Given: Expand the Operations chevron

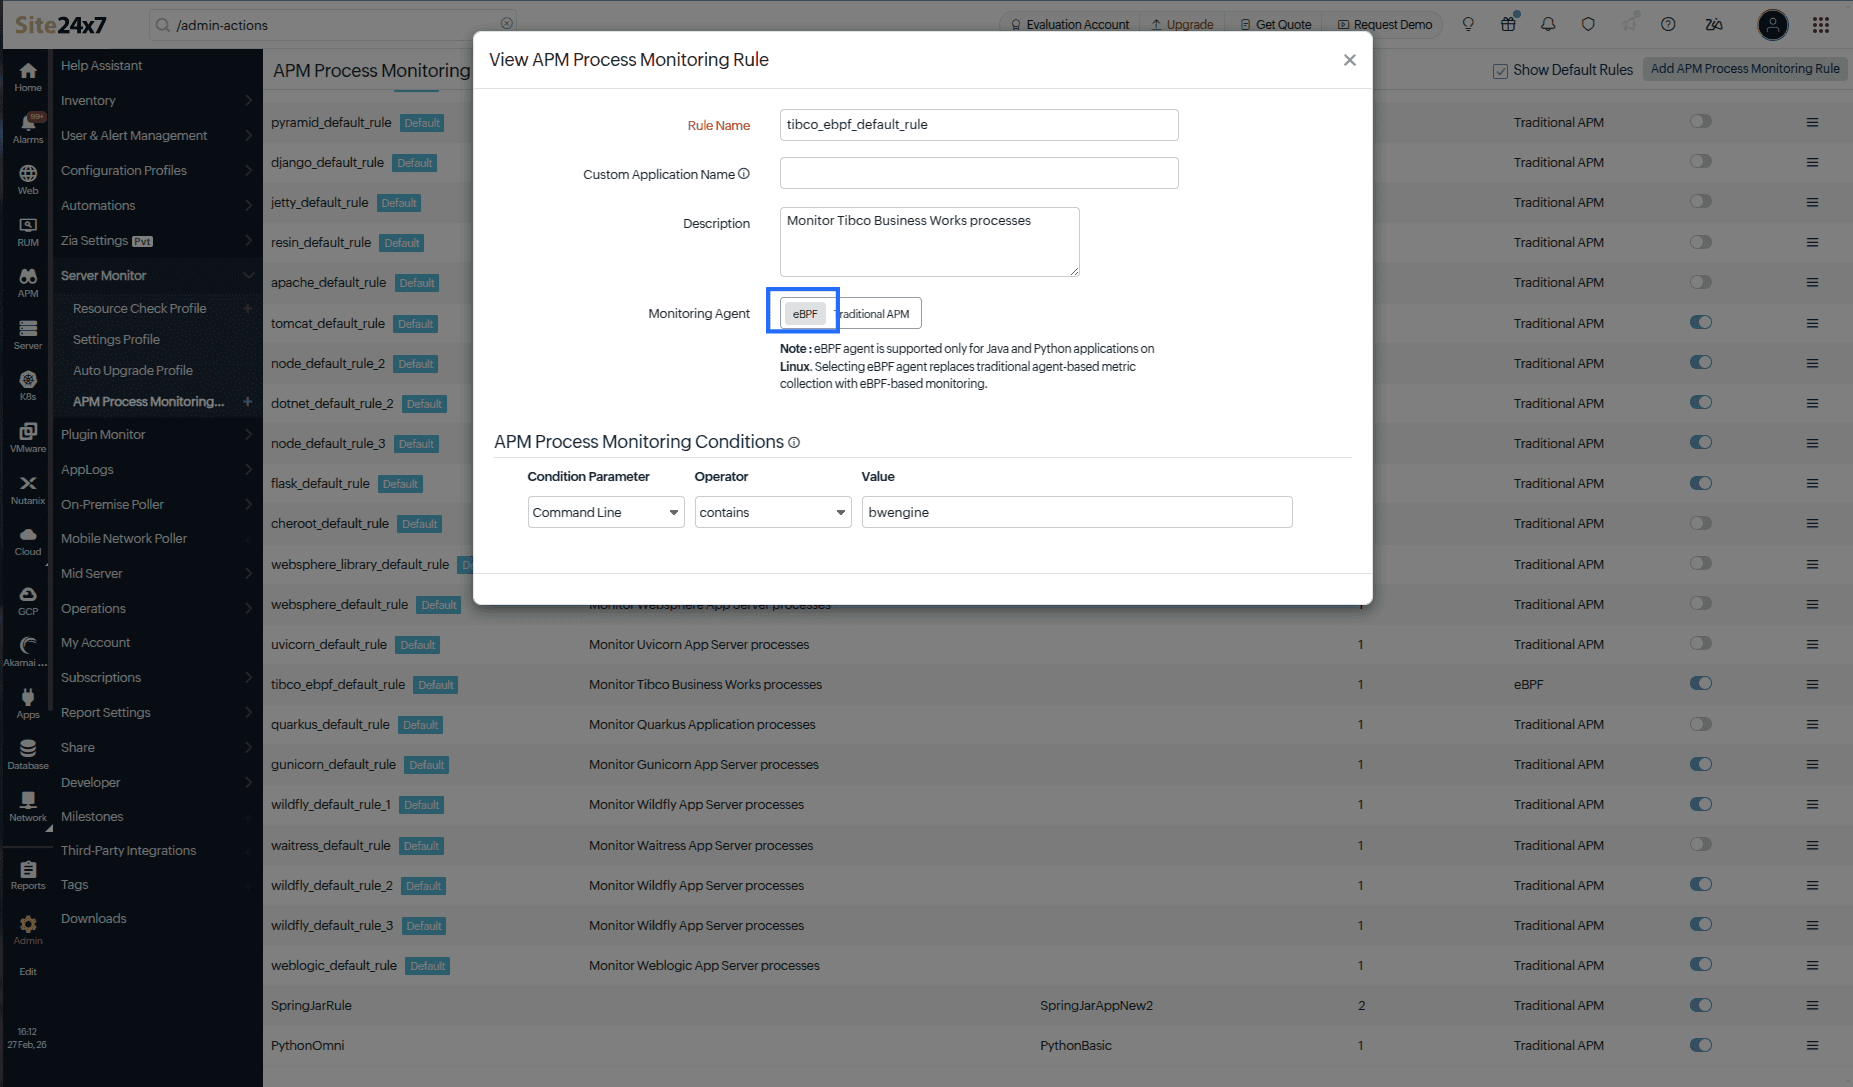Looking at the screenshot, I should (x=248, y=608).
